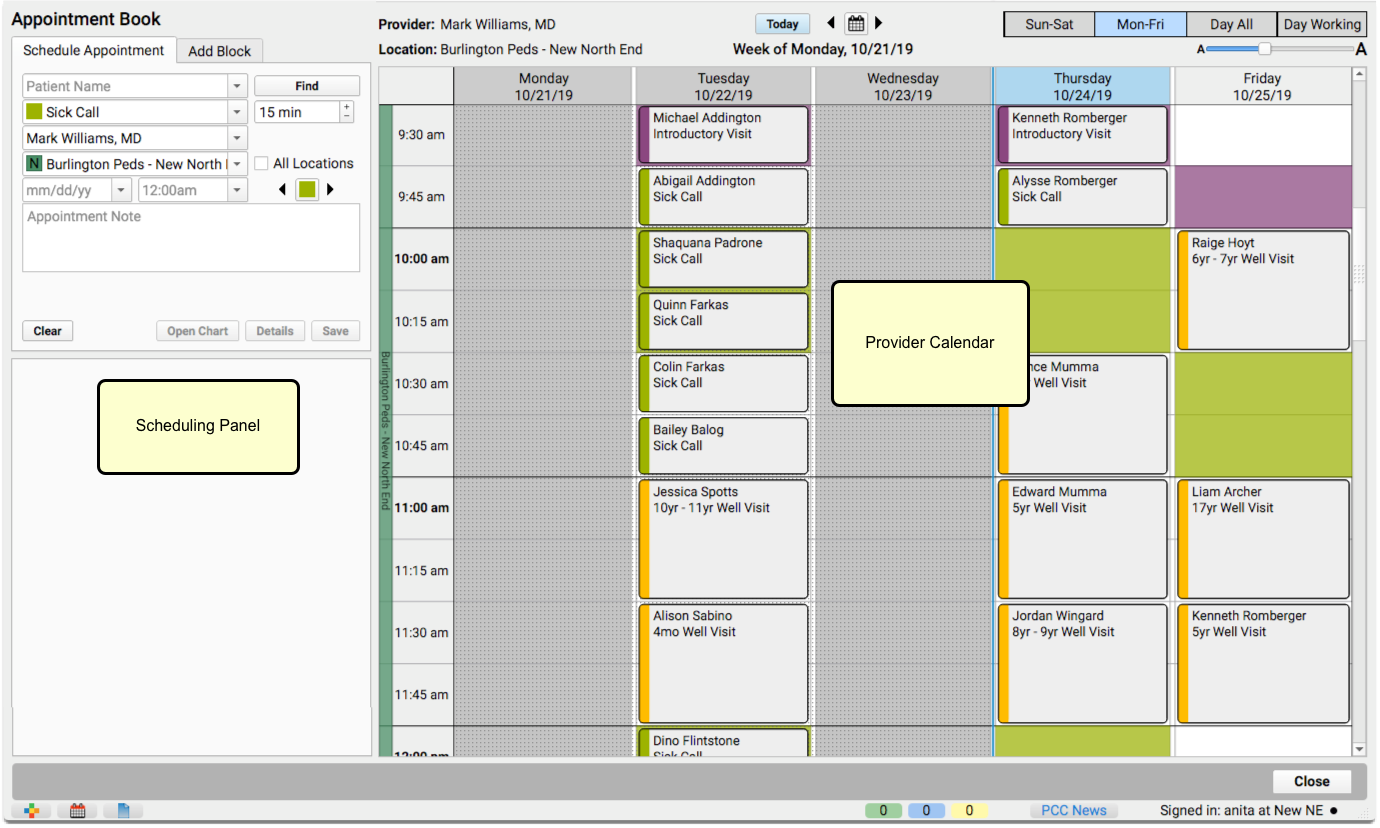Open the calendar icon in bottom bar

(78, 811)
